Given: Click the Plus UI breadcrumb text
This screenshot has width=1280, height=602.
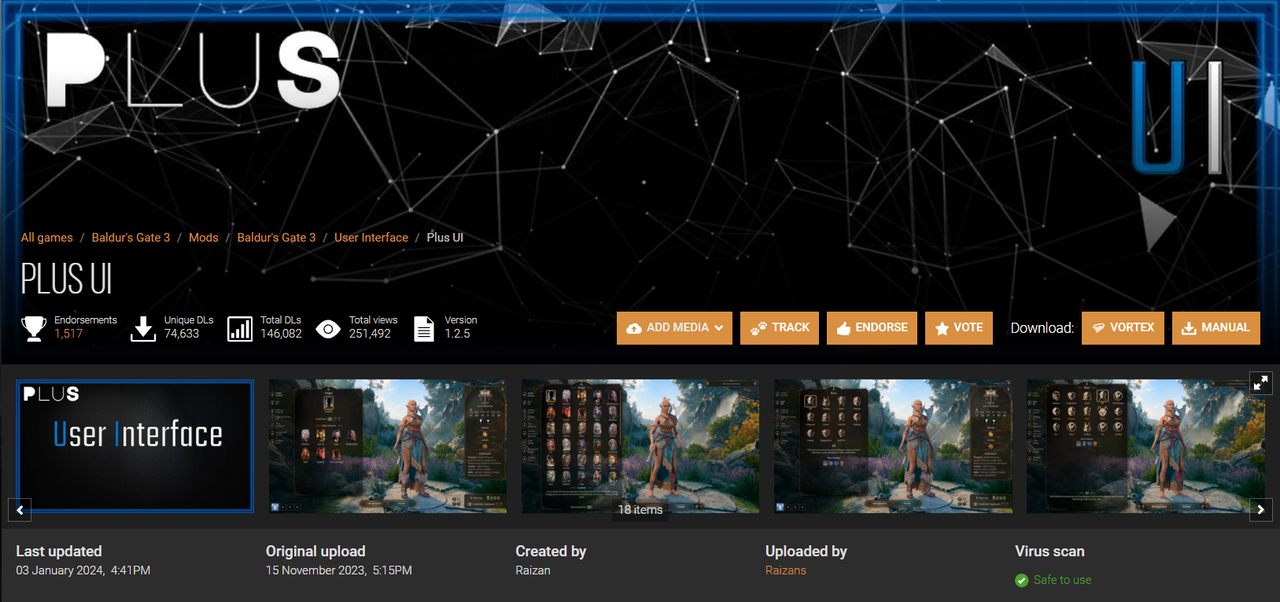Looking at the screenshot, I should click(x=445, y=238).
